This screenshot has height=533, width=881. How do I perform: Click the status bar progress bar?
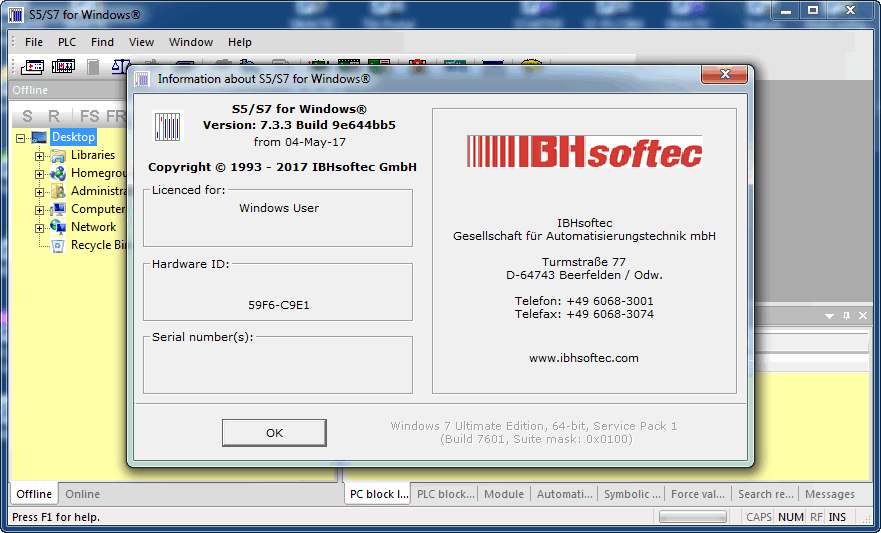(693, 517)
